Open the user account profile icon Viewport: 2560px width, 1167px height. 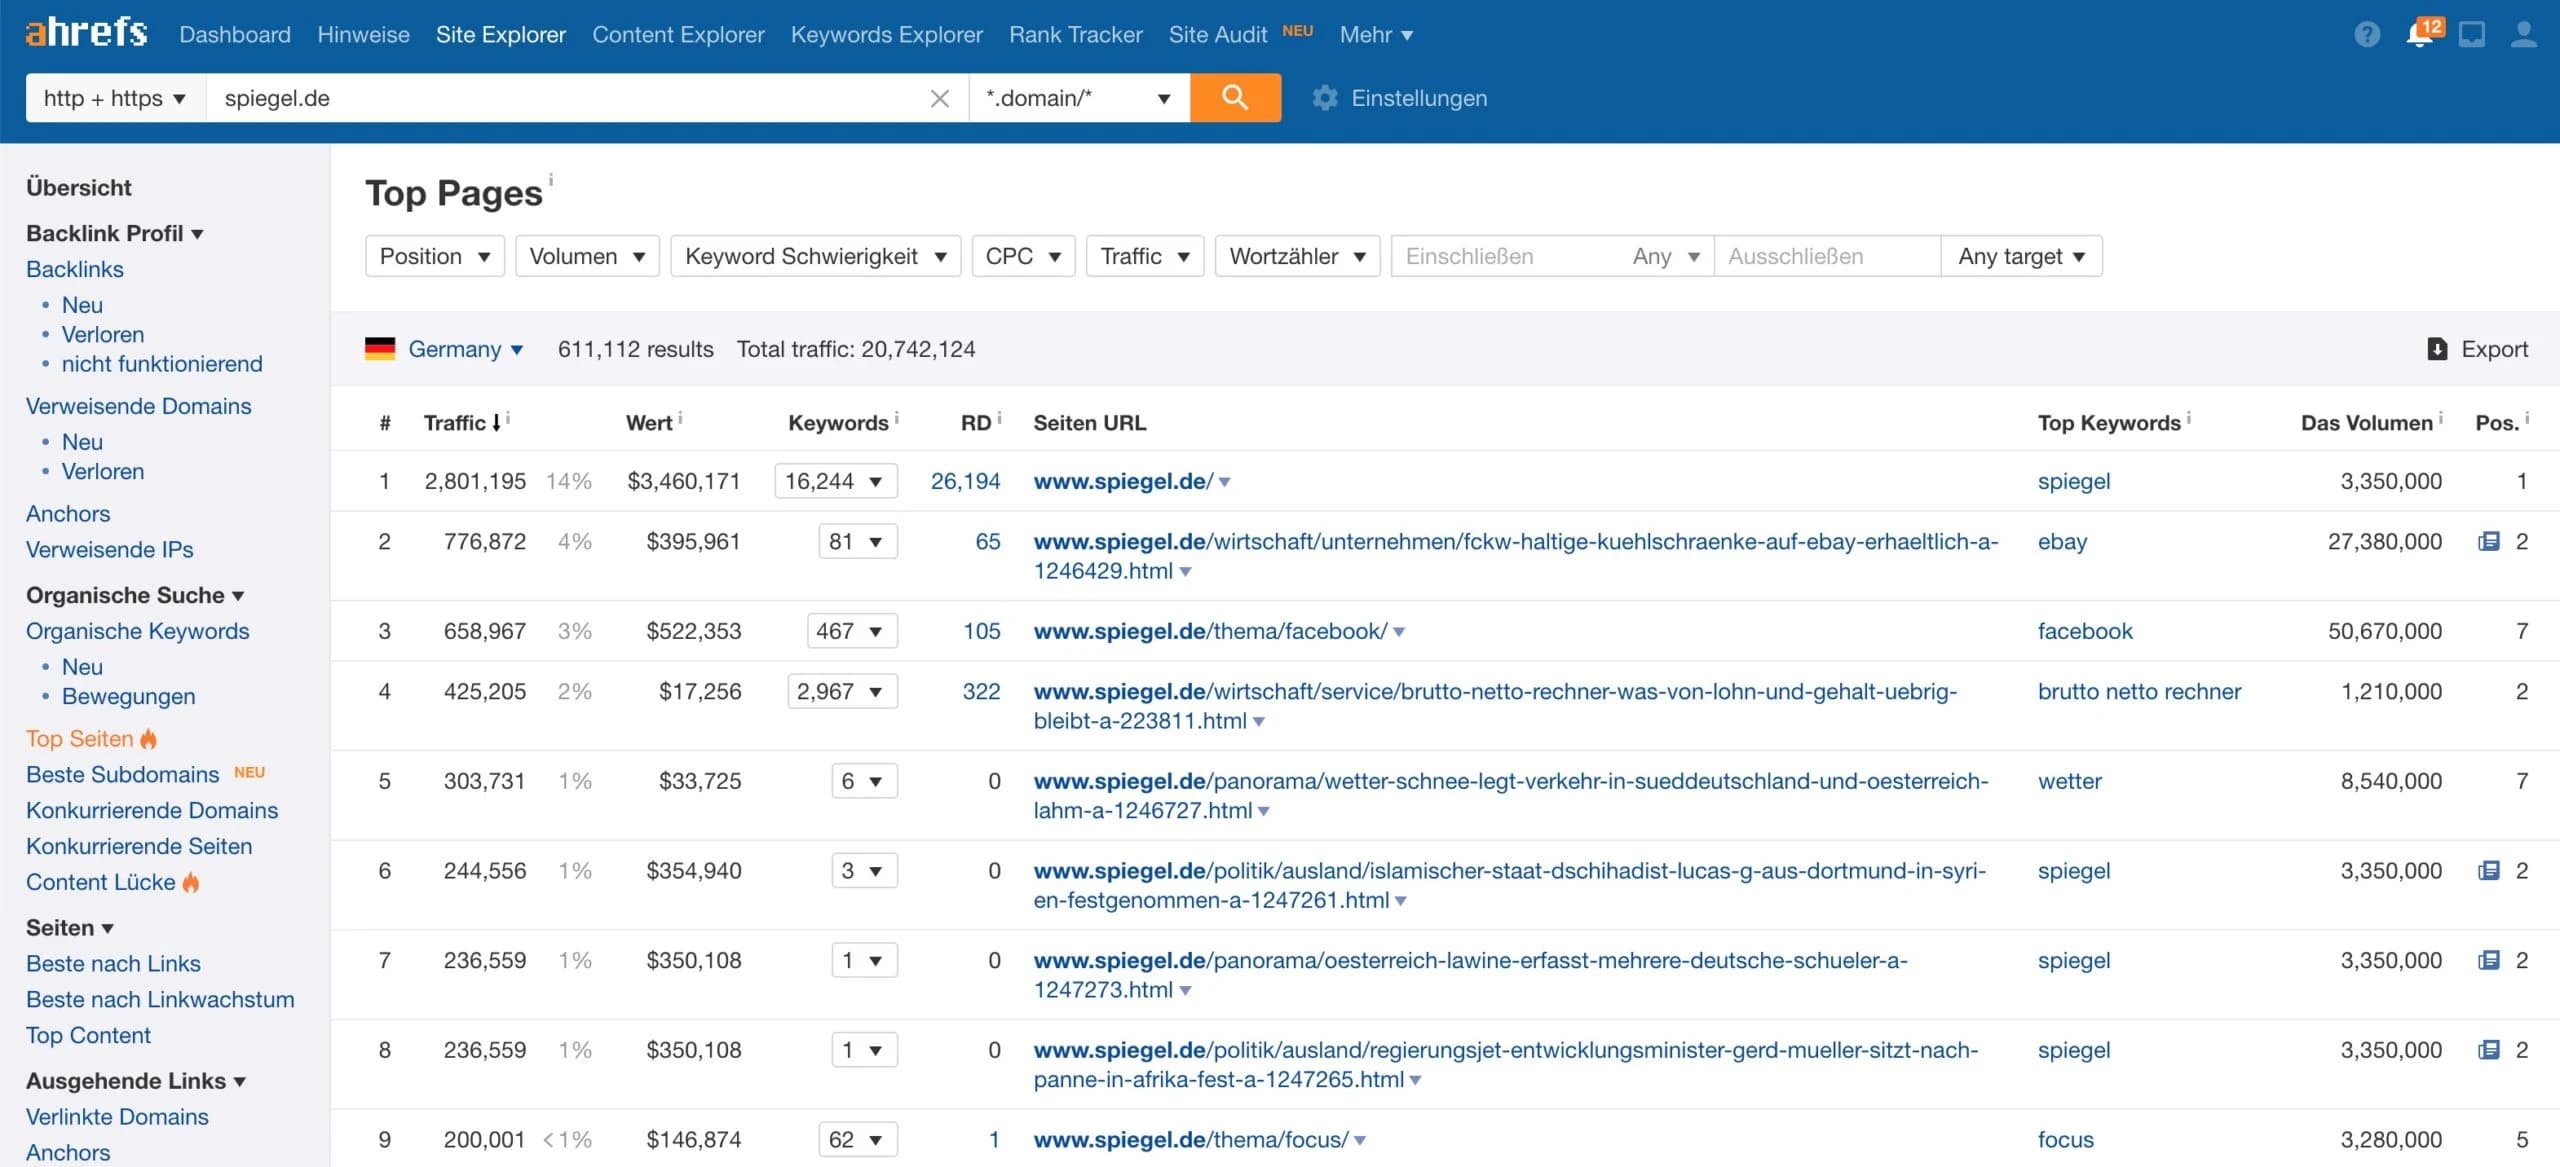click(2525, 34)
